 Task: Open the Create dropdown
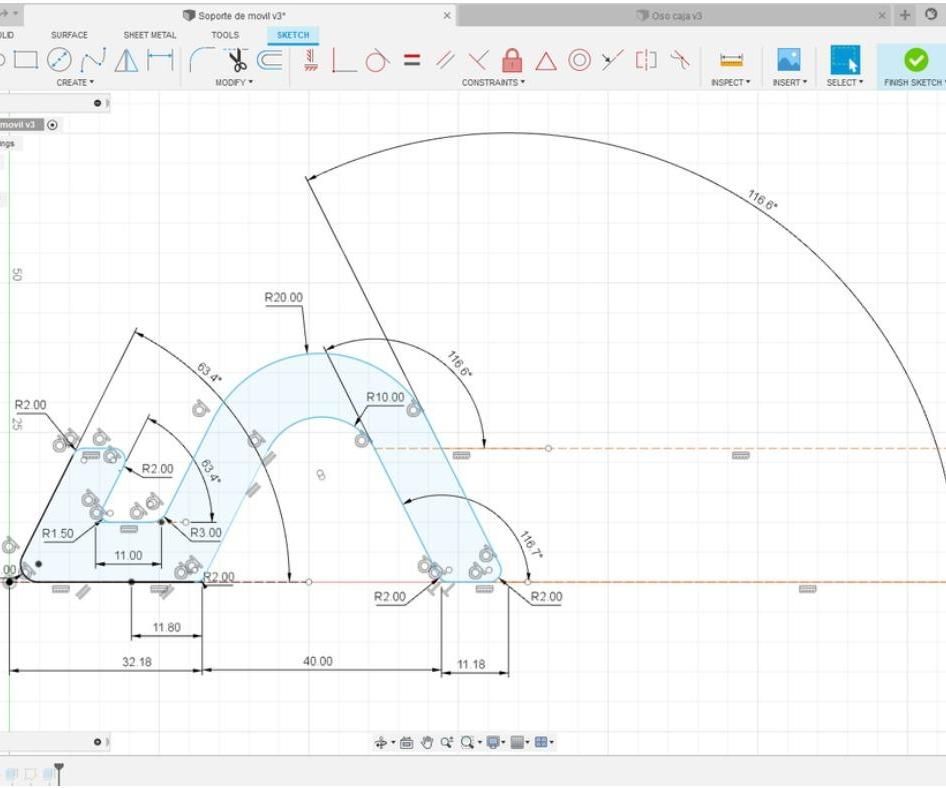tap(74, 82)
